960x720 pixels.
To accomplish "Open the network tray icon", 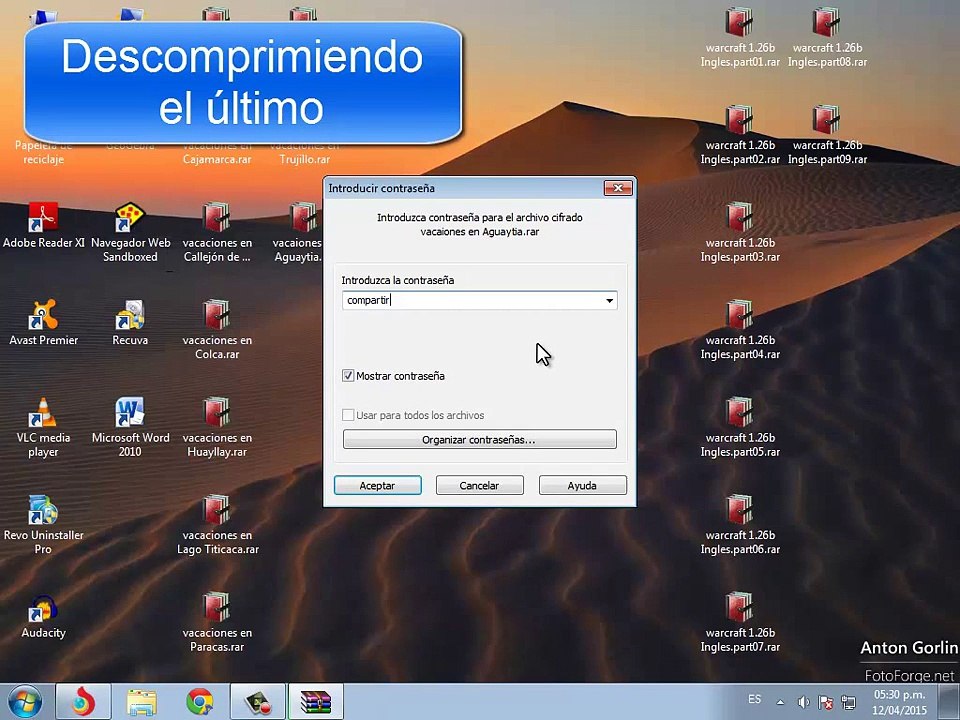I will pyautogui.click(x=849, y=702).
